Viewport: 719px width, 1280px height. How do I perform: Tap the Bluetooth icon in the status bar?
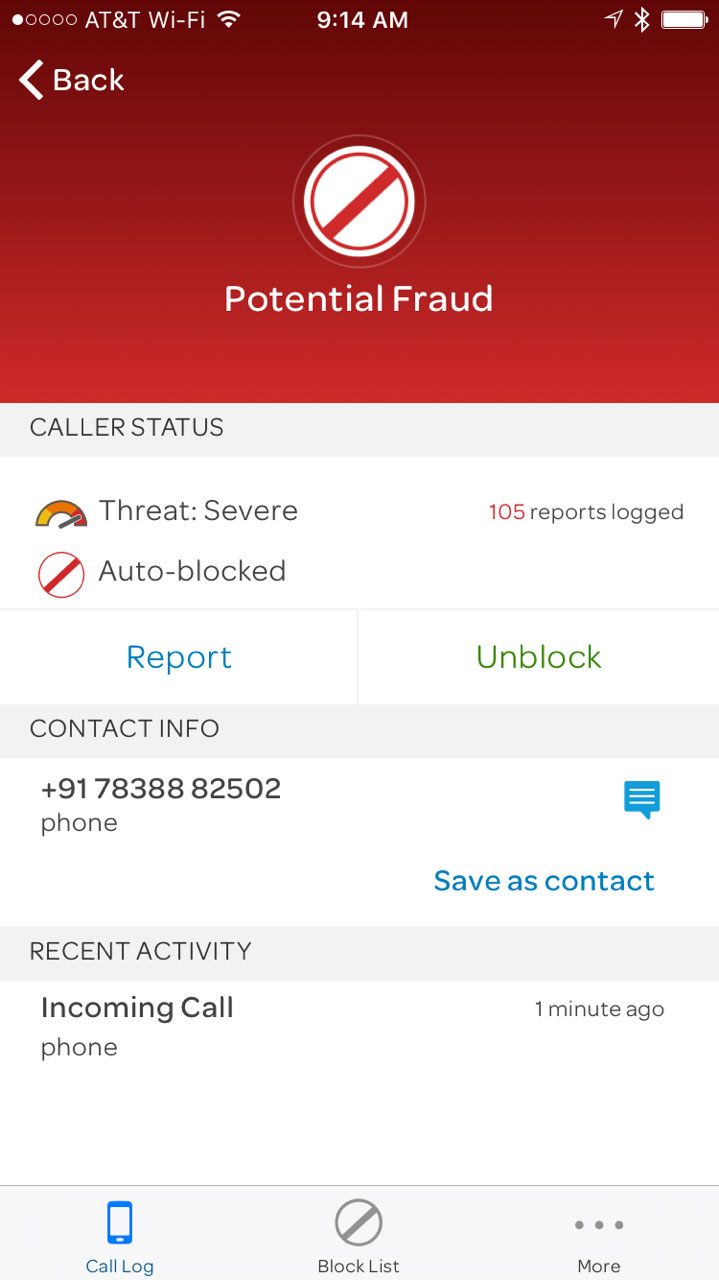[x=643, y=17]
